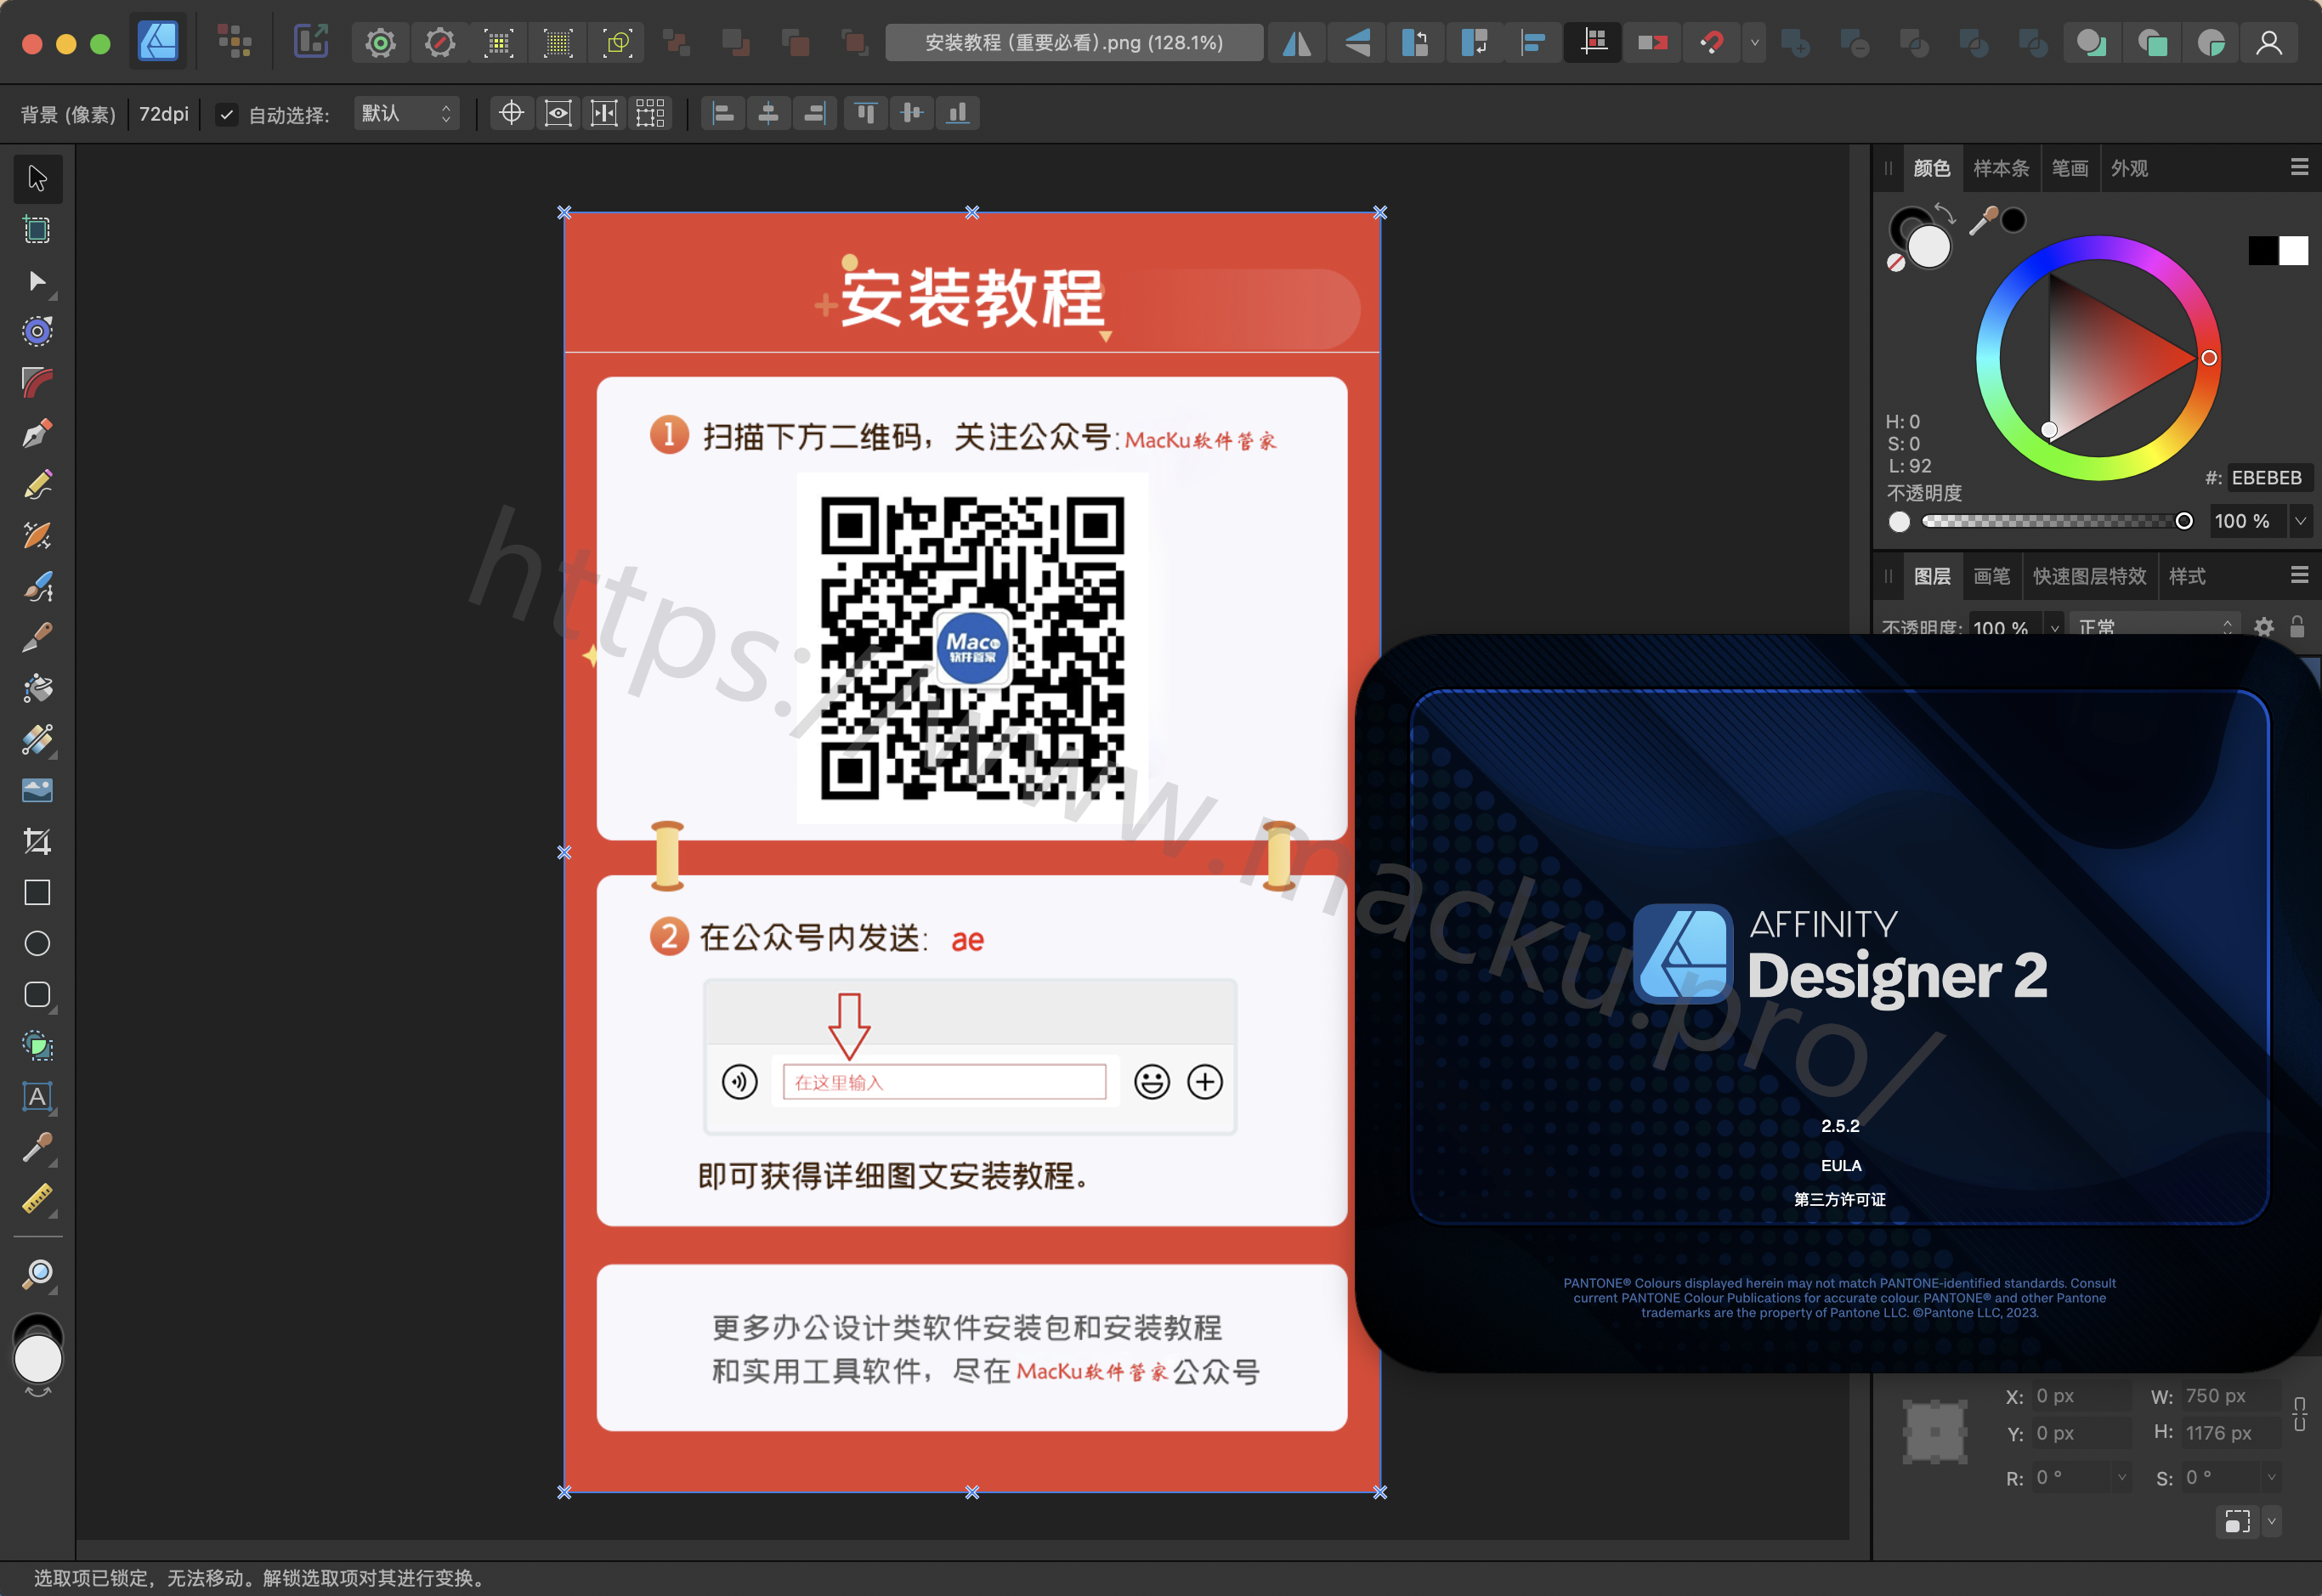Select the Measure ruler tool
Image resolution: width=2322 pixels, height=1596 pixels.
coord(37,1199)
